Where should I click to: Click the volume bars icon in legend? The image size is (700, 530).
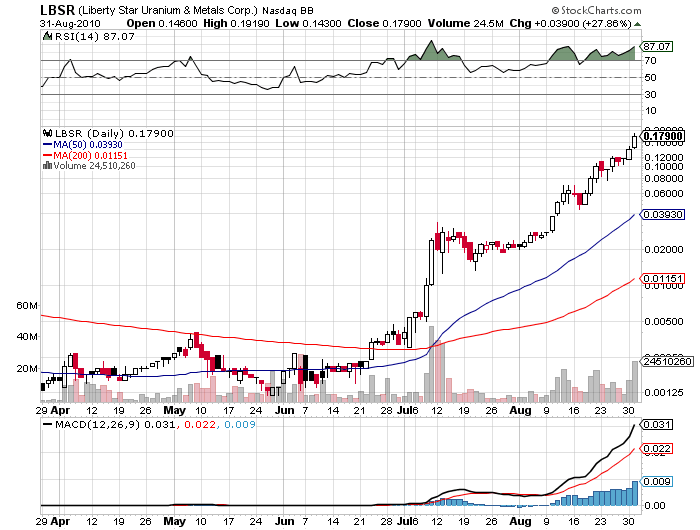click(47, 166)
